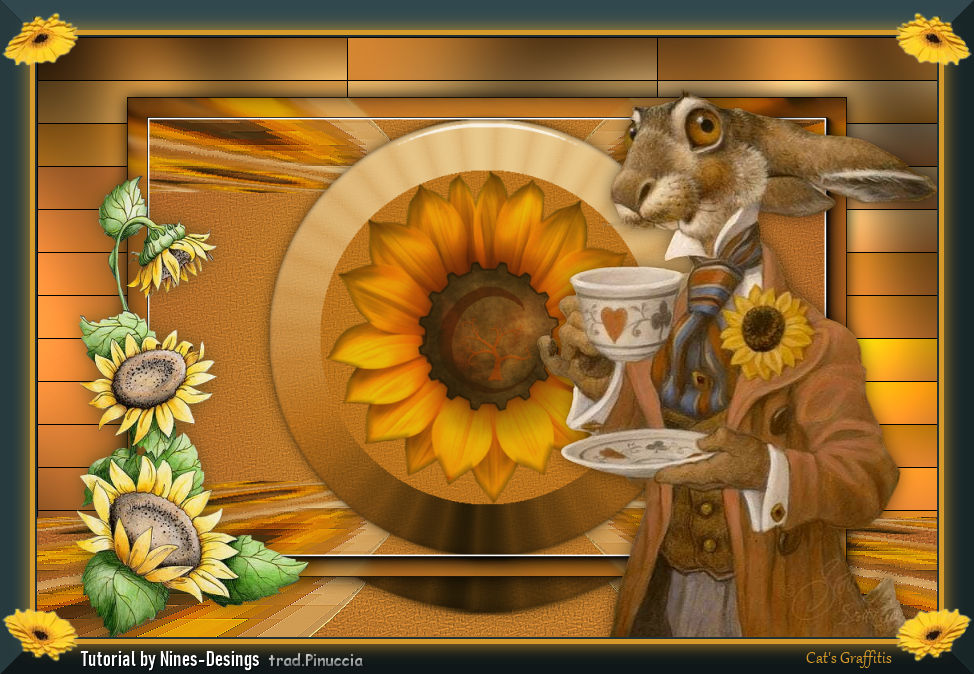Click the "Cat's Graffitis" signature text

point(849,658)
